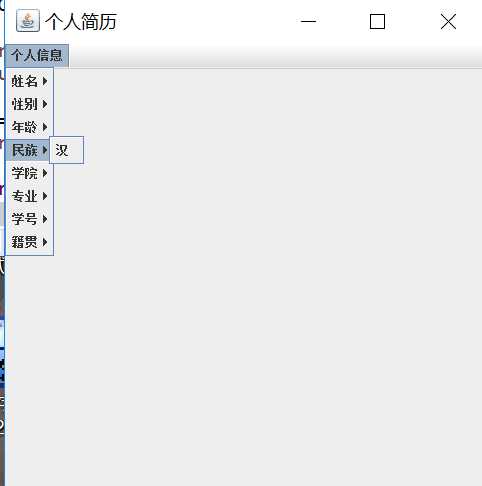Maximize the 个人简历 window
The width and height of the screenshot is (482, 486).
tap(377, 22)
